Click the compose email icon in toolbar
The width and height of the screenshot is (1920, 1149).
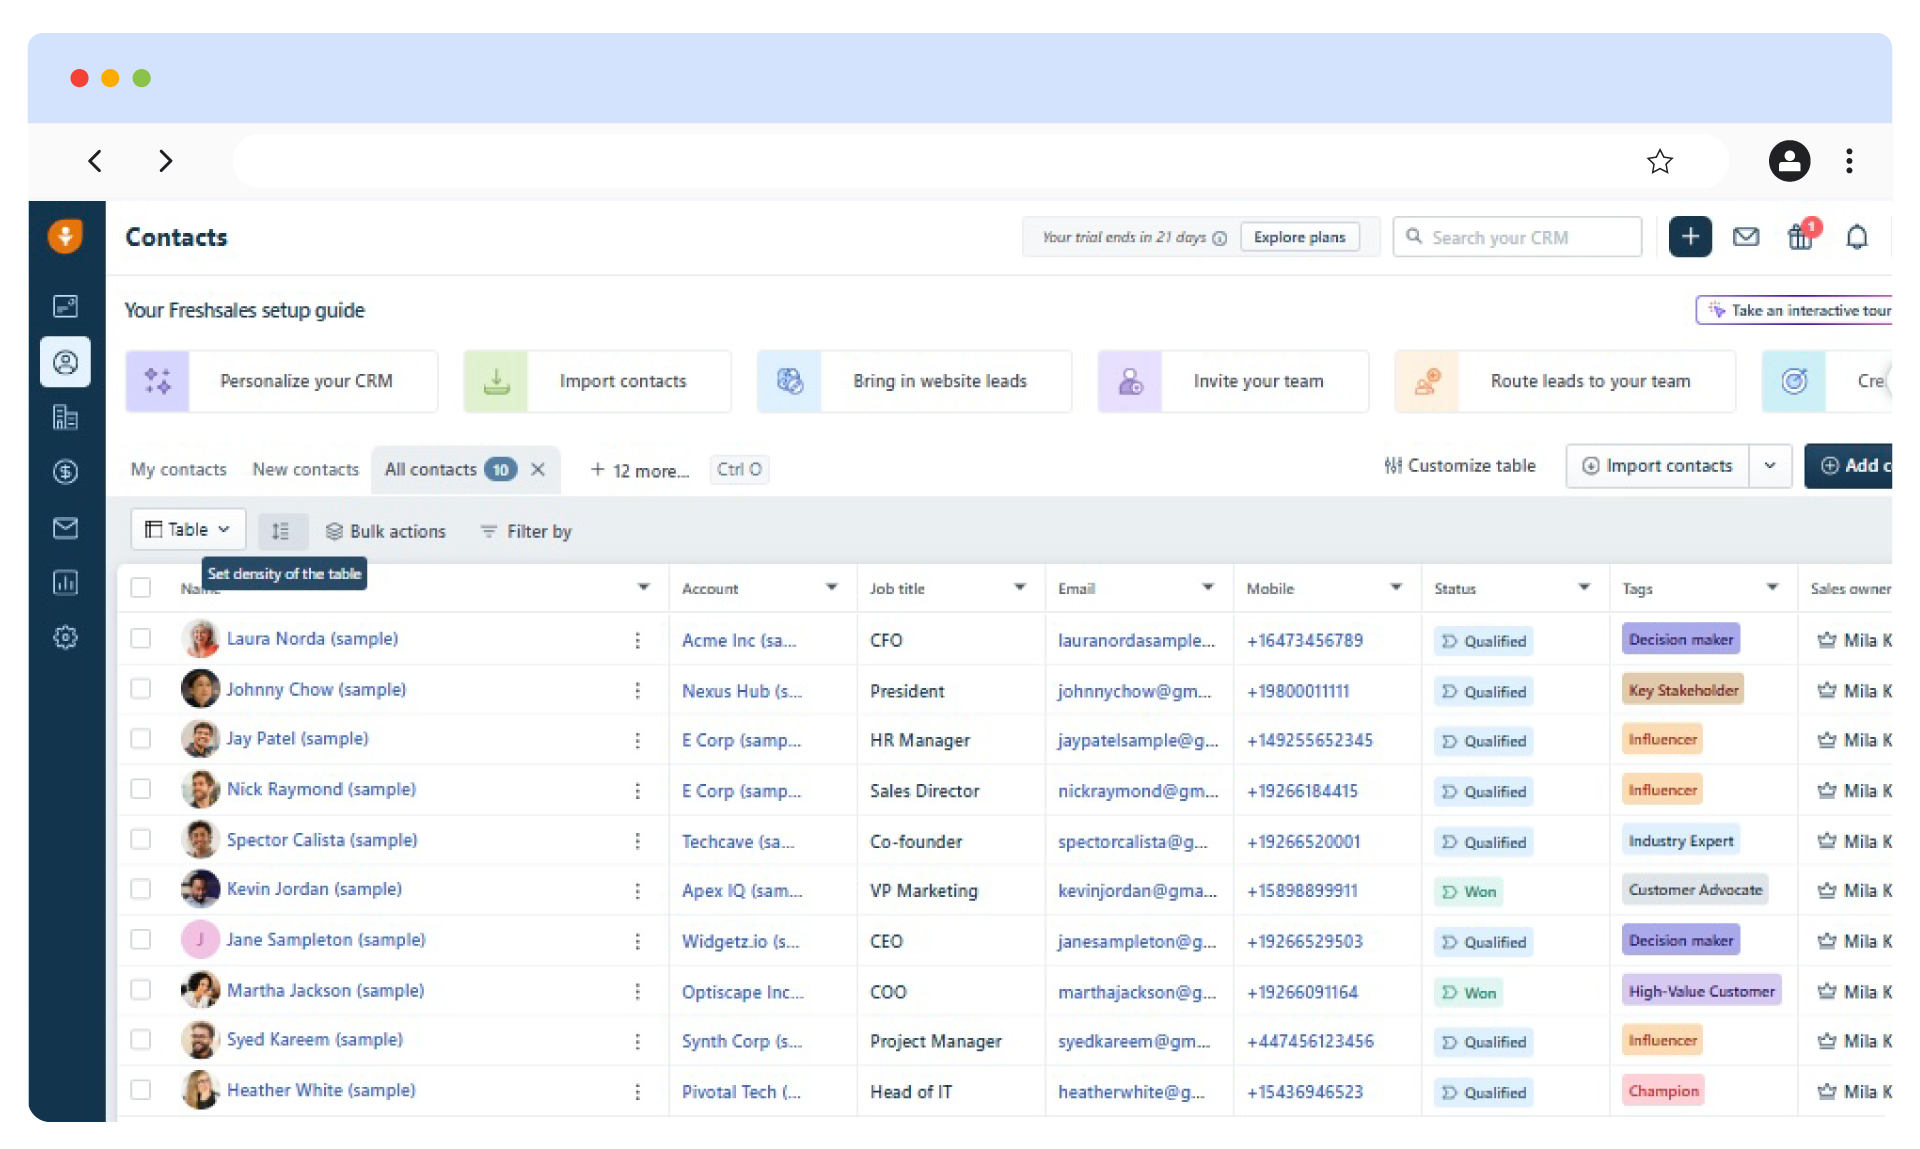1746,237
